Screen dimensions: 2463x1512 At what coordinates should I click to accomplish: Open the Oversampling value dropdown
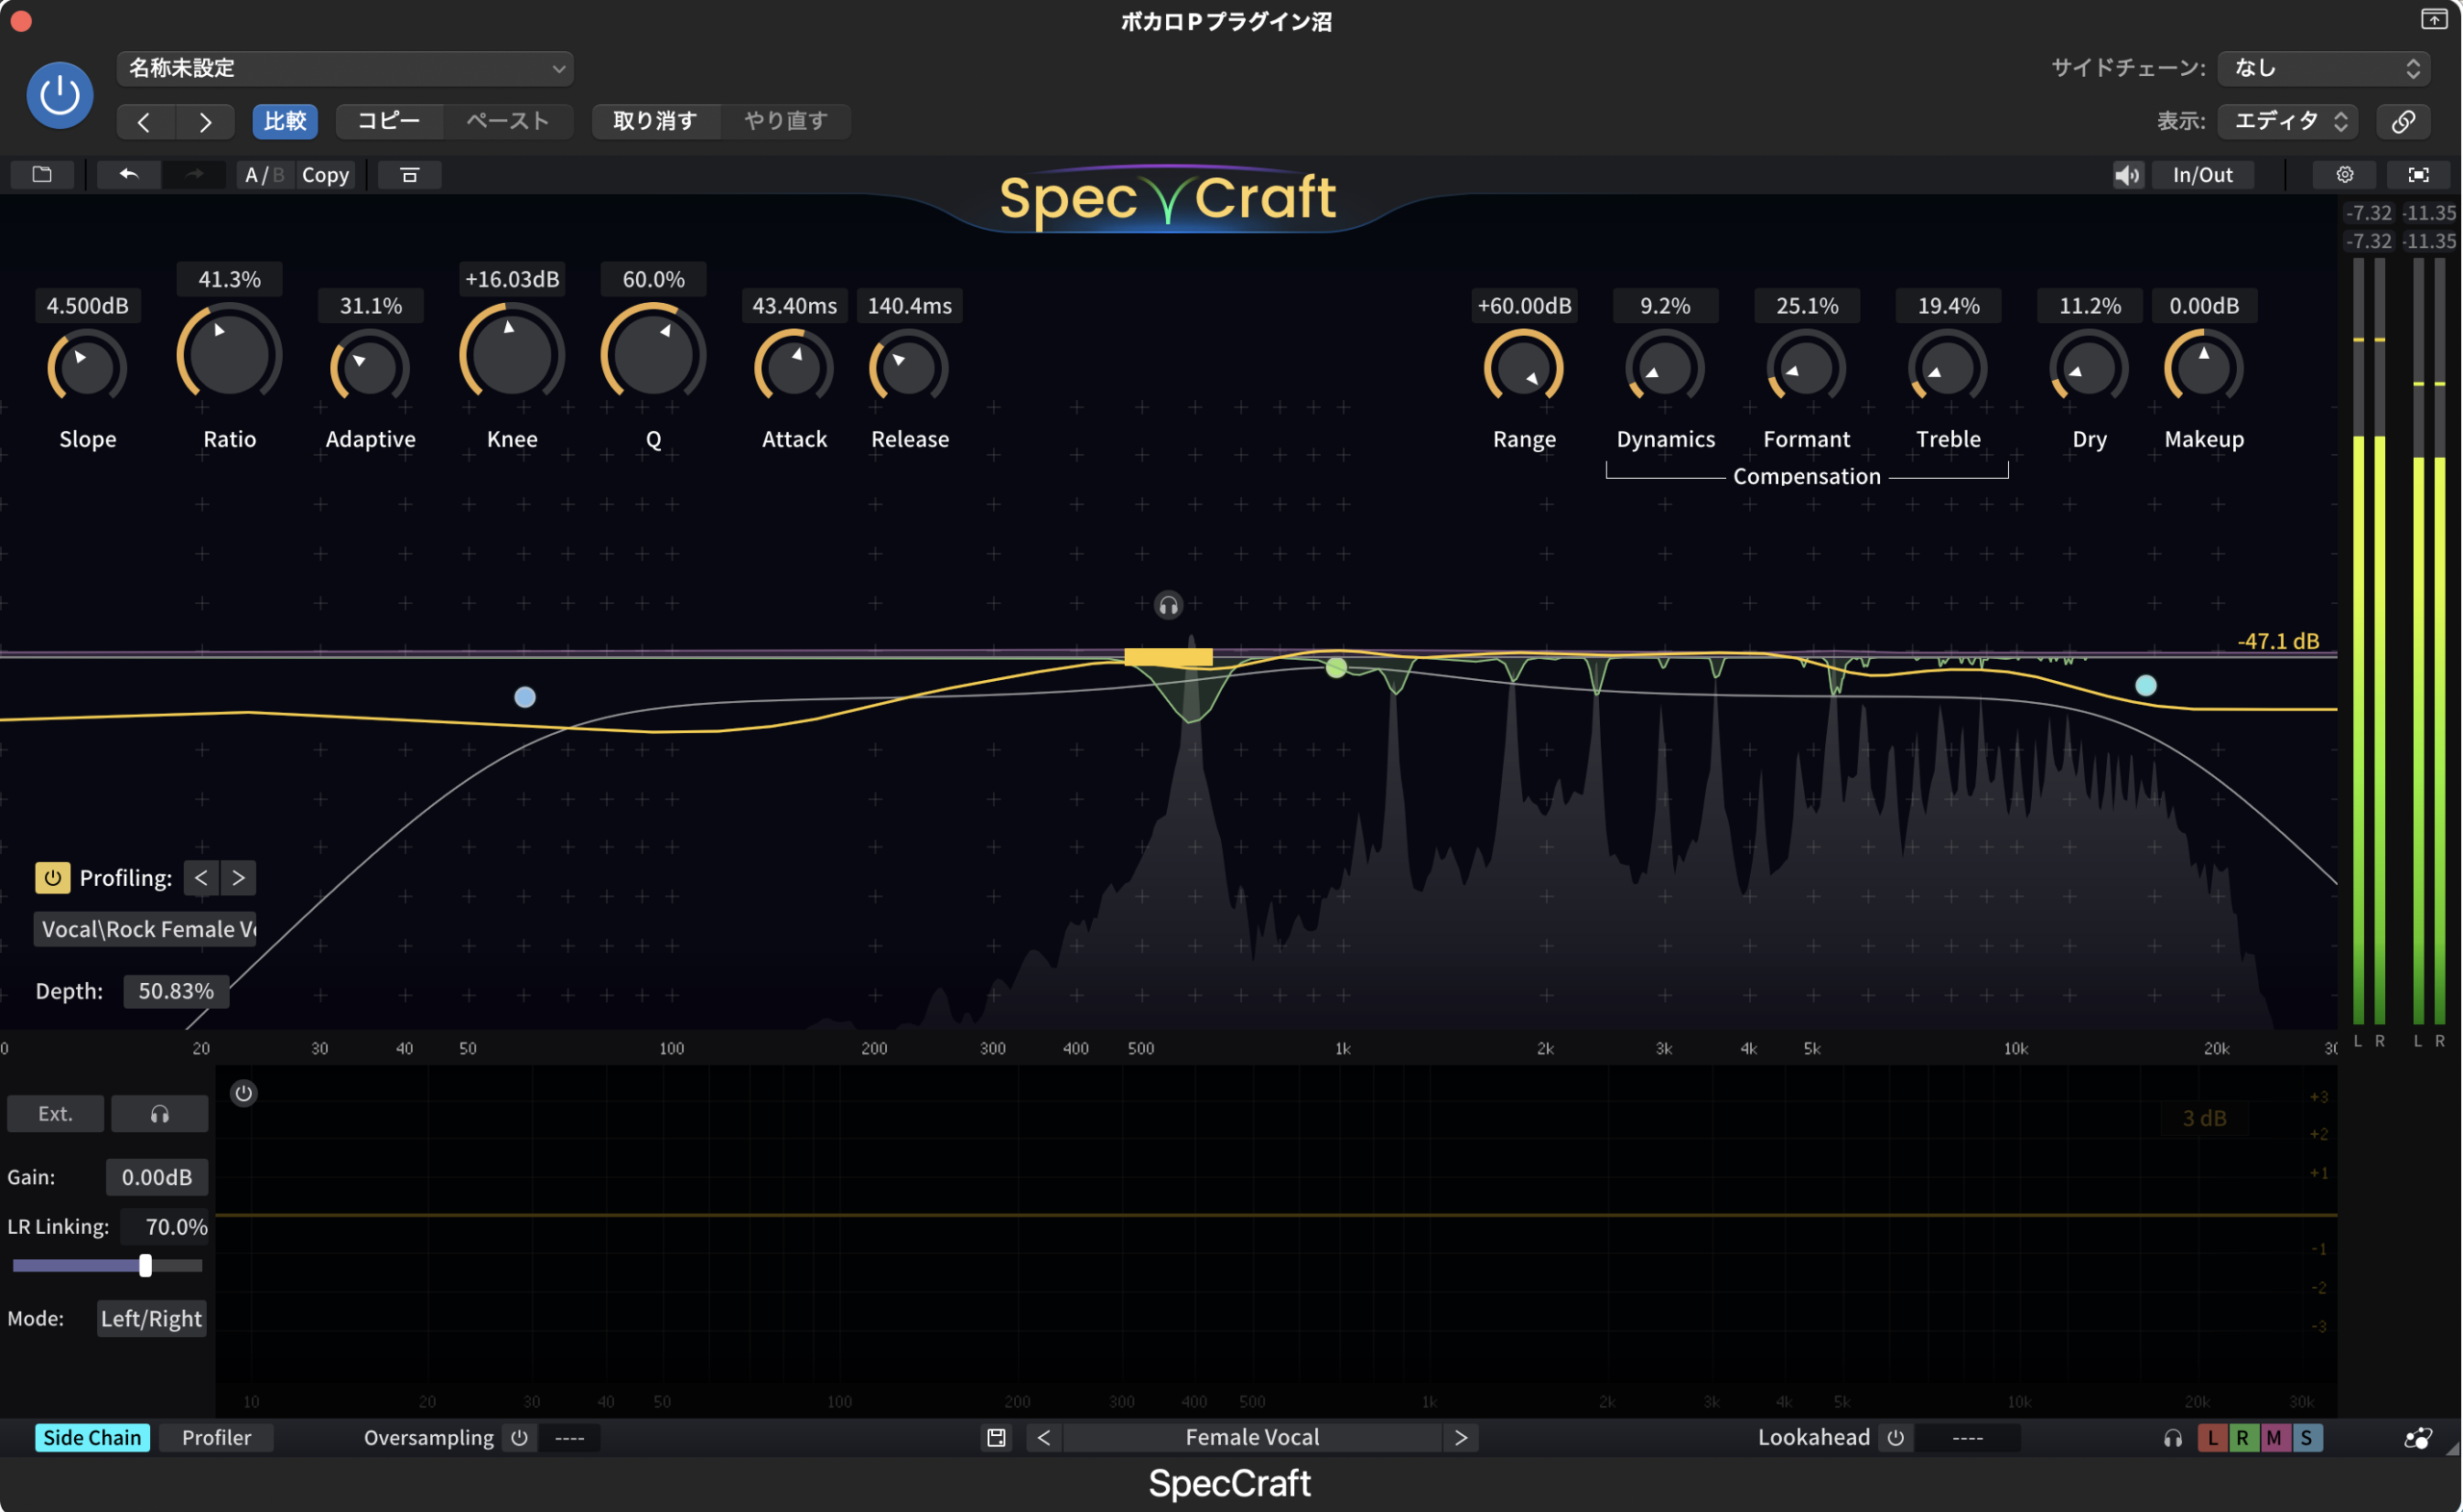tap(570, 1438)
